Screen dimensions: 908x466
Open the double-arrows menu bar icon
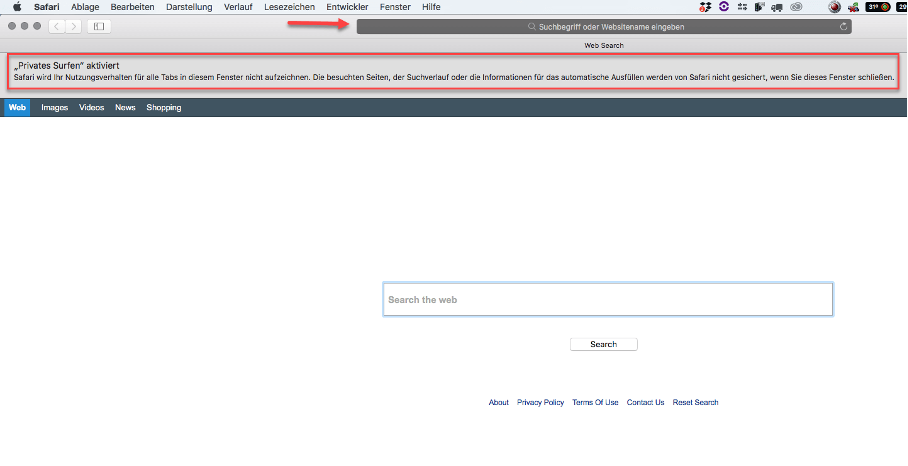point(742,7)
